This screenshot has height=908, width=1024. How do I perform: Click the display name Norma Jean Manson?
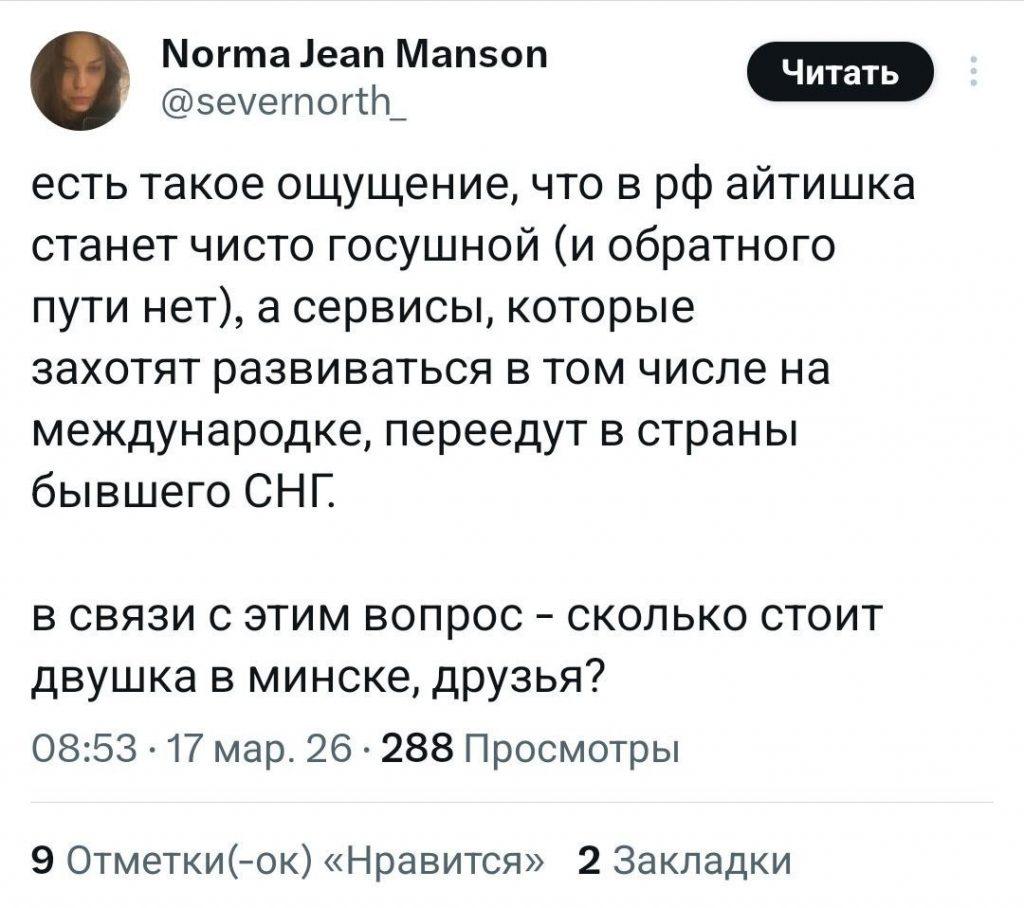(352, 57)
